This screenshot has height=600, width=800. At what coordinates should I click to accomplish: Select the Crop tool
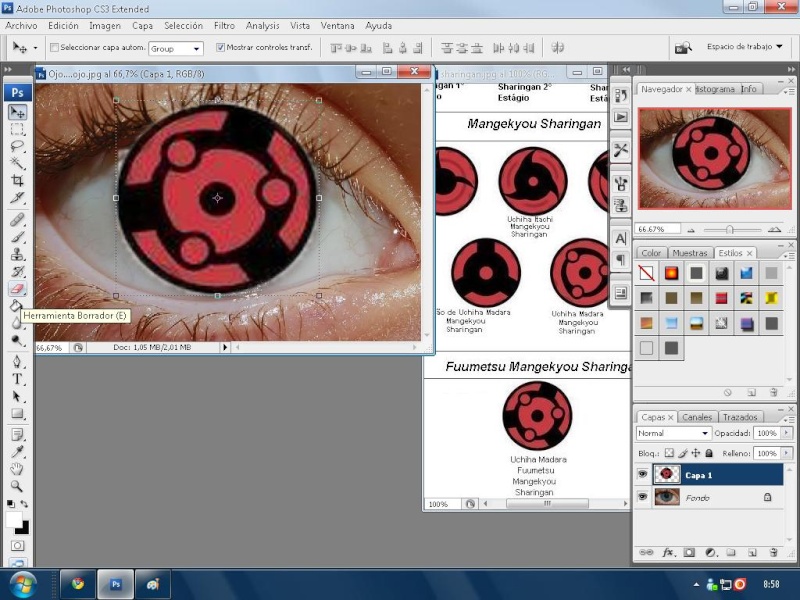[18, 180]
